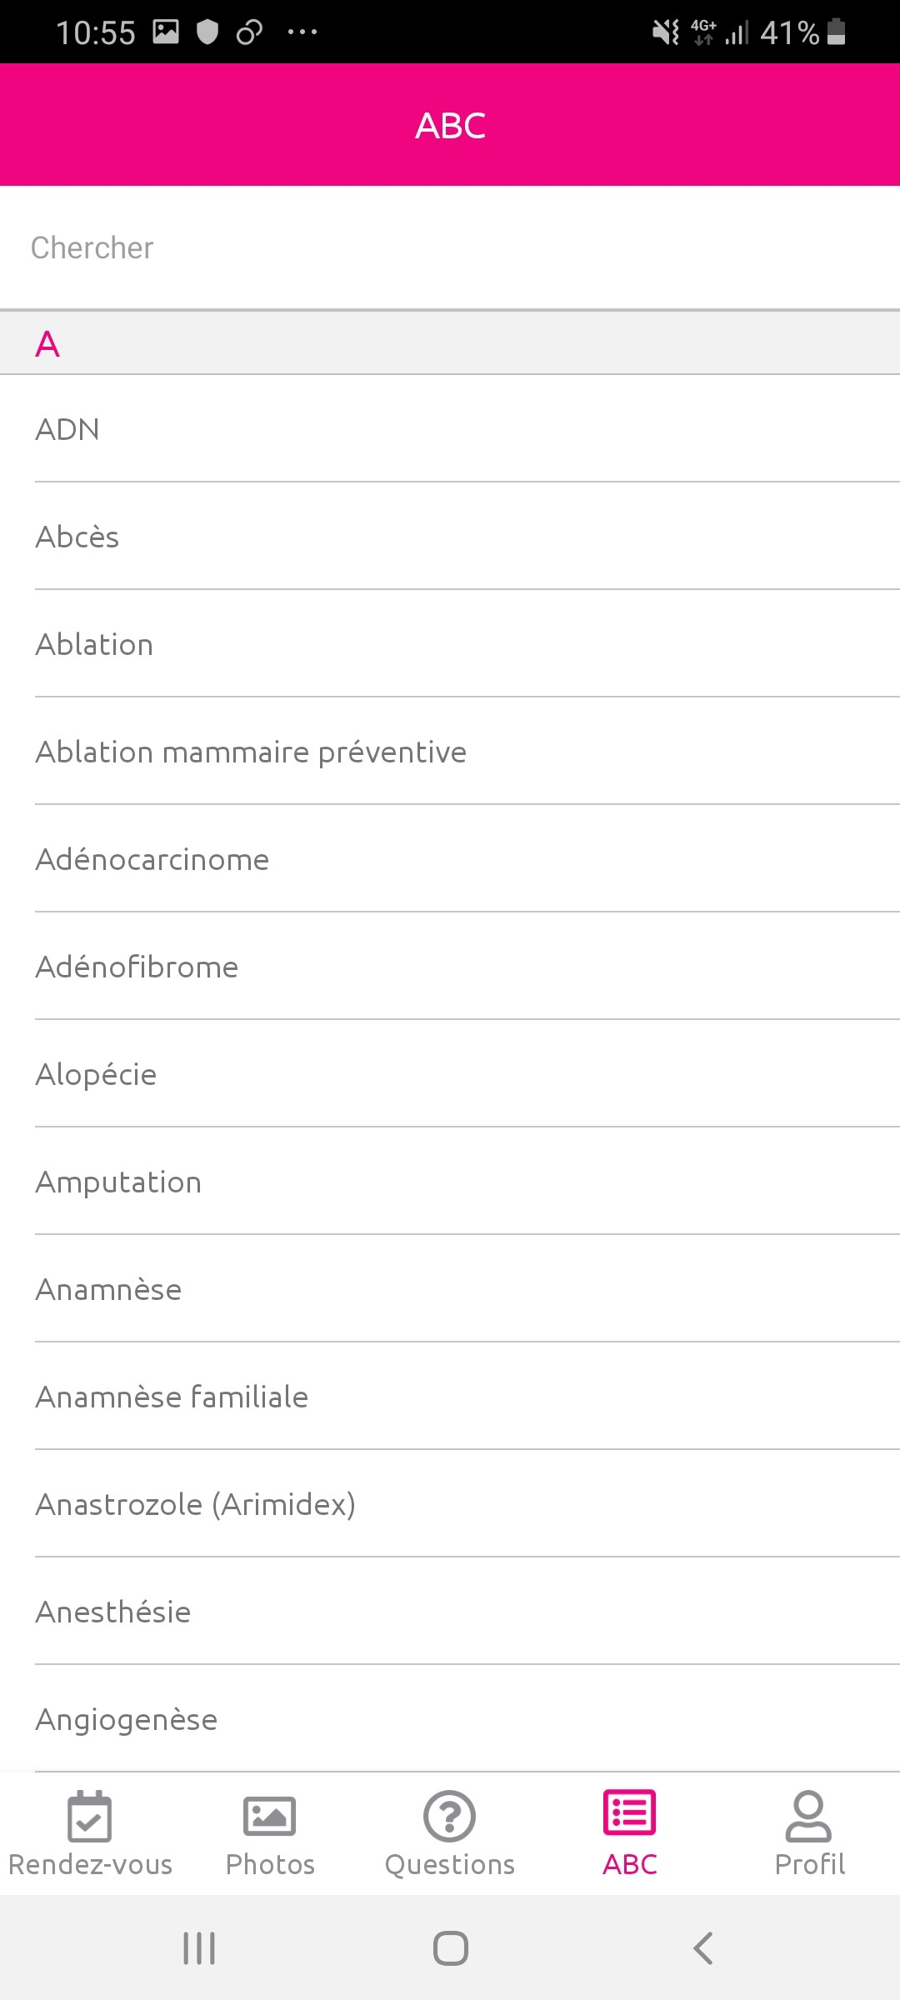Open the Adénocarcinome definition

point(450,859)
